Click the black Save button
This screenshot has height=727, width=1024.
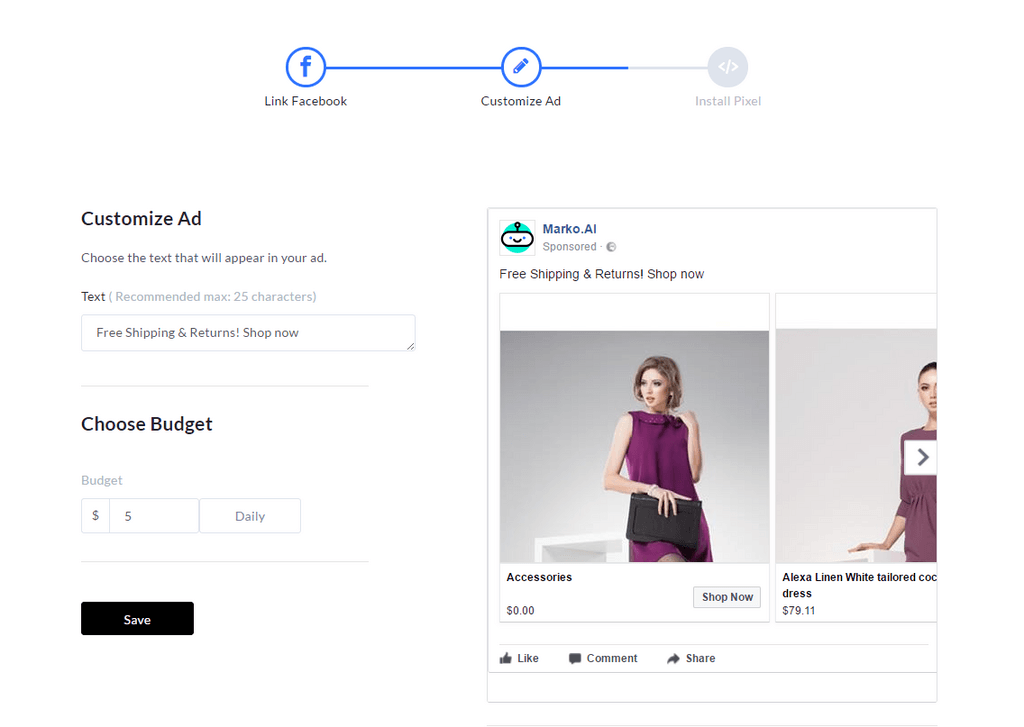point(137,619)
